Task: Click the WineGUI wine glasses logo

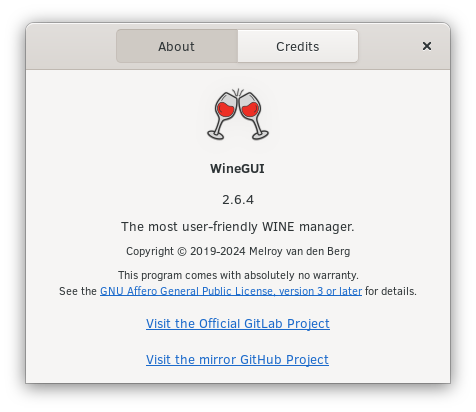Action: pos(238,114)
